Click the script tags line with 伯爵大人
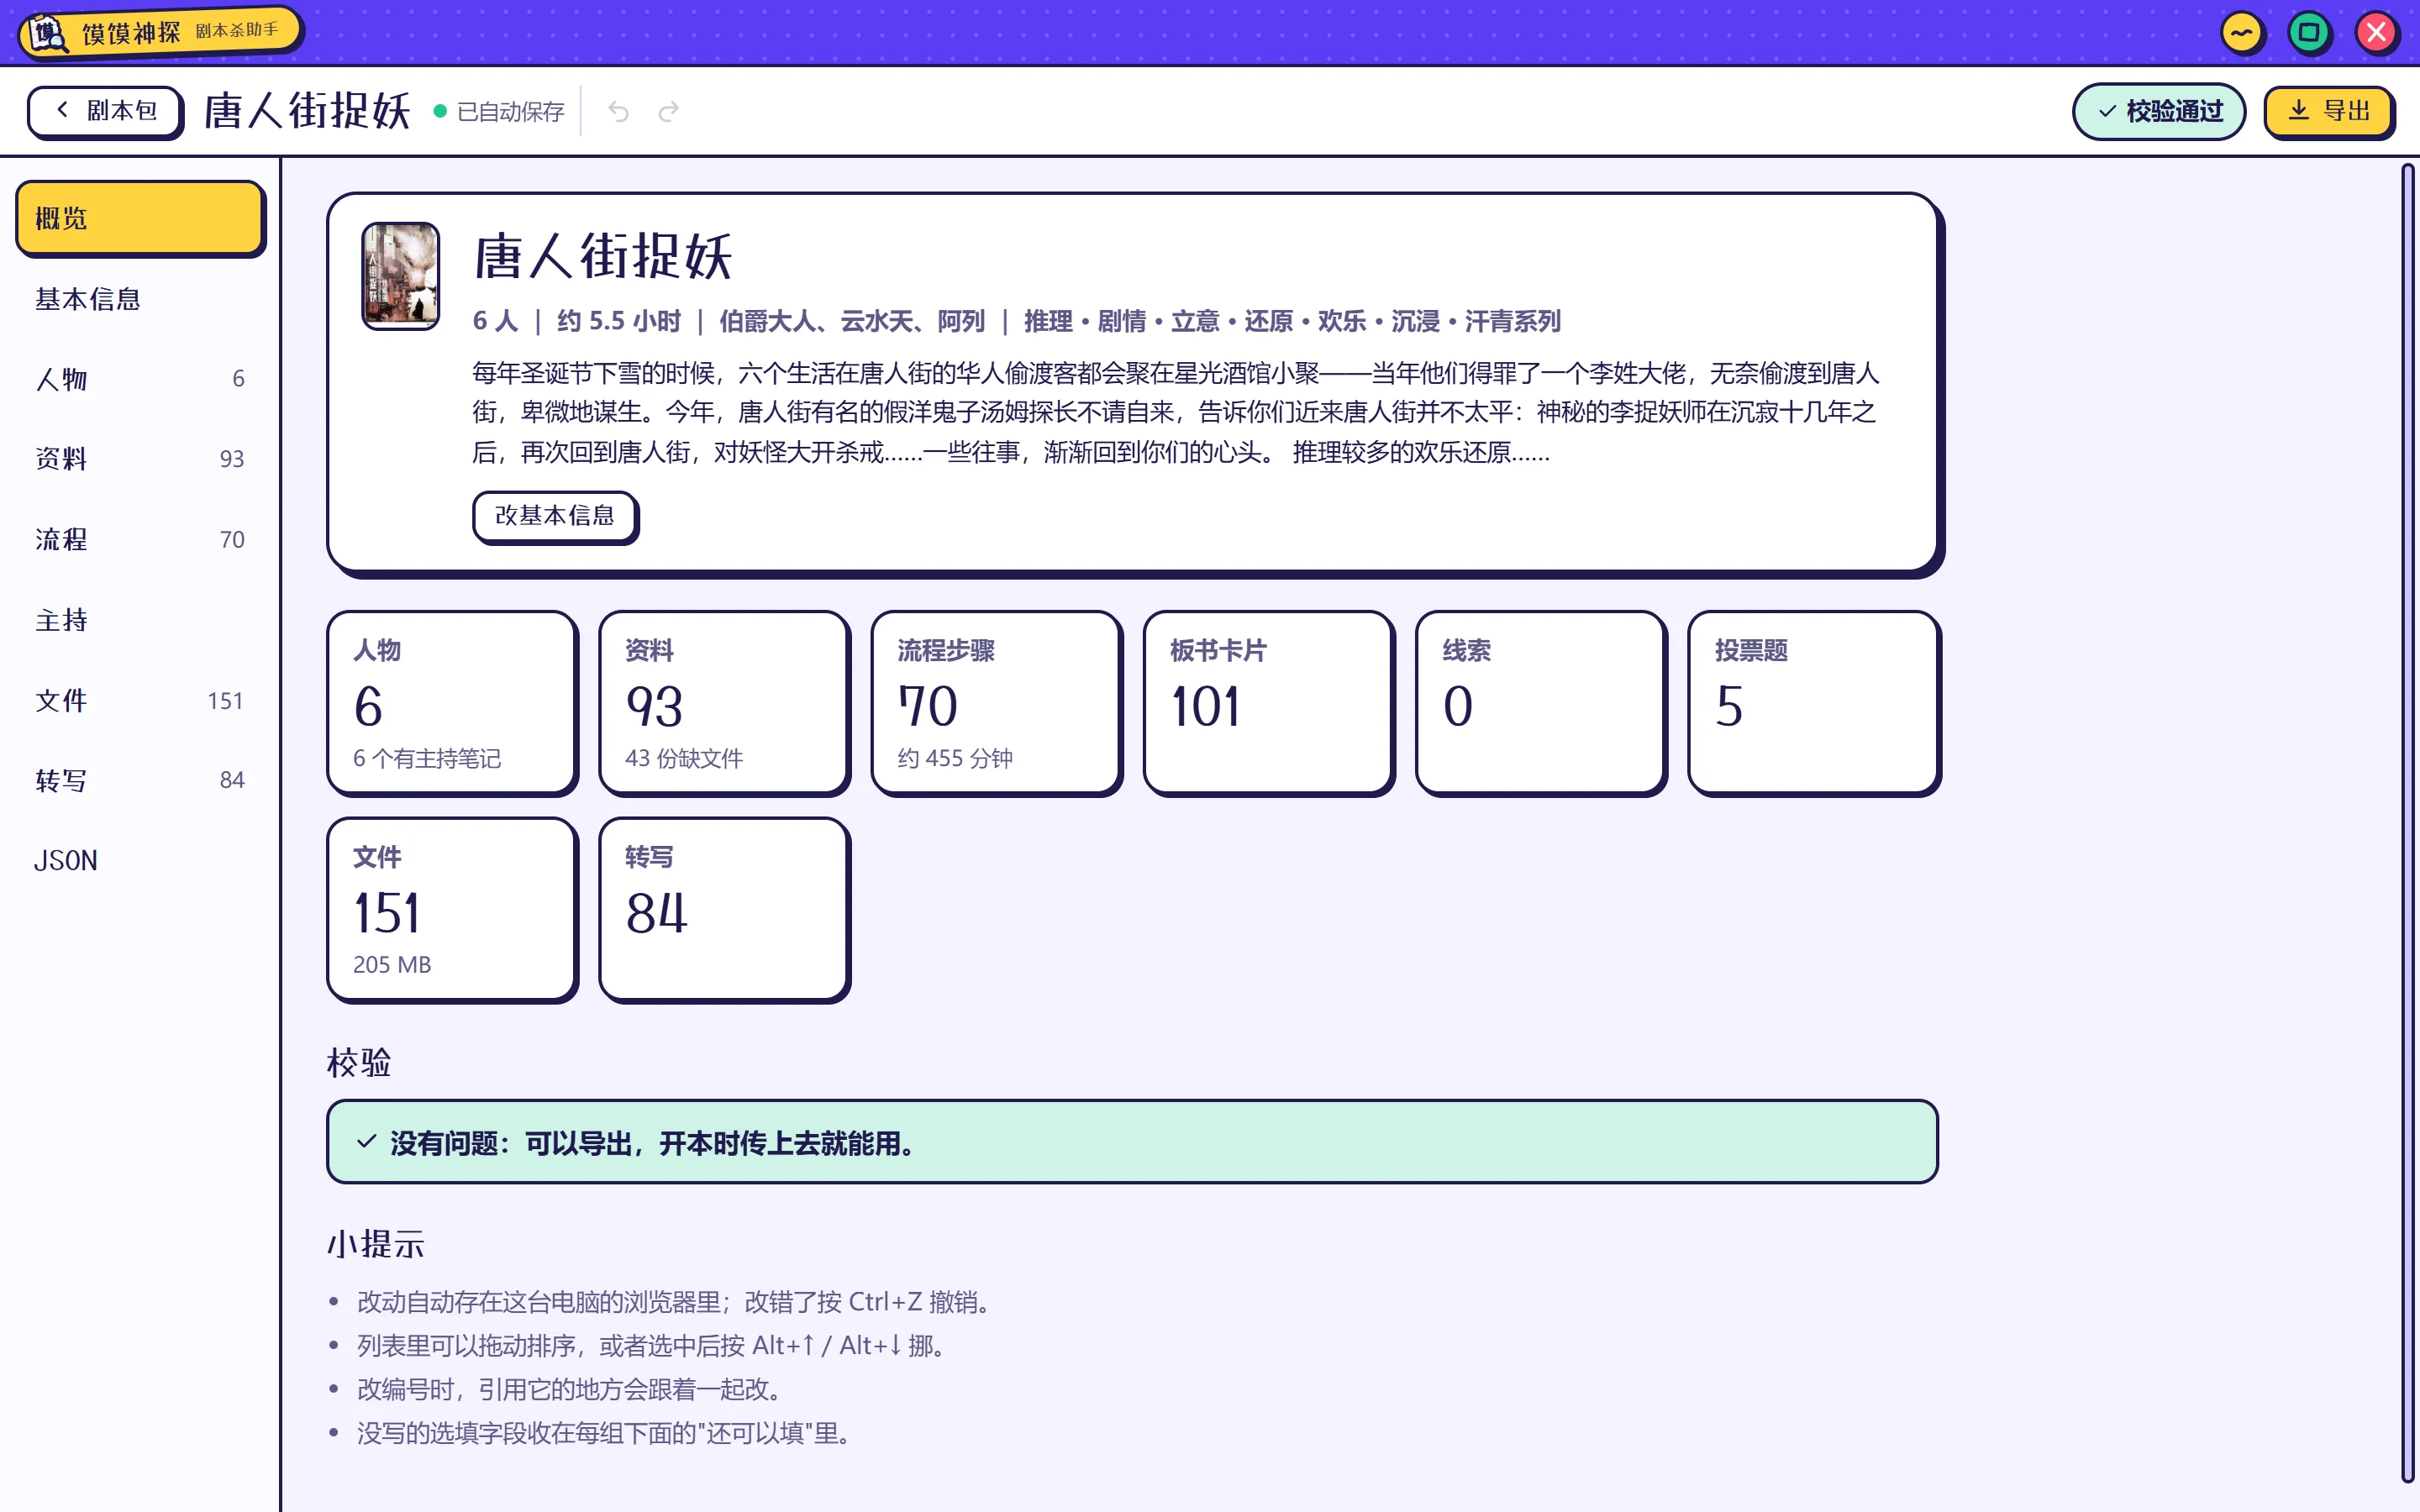Viewport: 2420px width, 1512px height. tap(1016, 322)
